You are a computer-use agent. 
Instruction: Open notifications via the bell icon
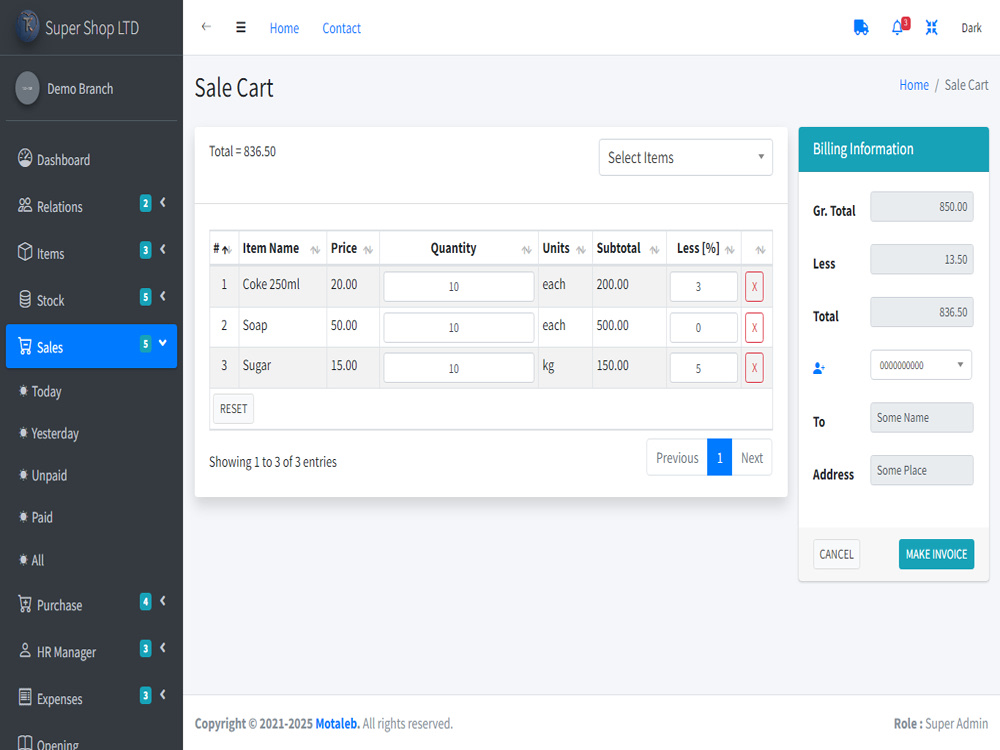(x=897, y=27)
